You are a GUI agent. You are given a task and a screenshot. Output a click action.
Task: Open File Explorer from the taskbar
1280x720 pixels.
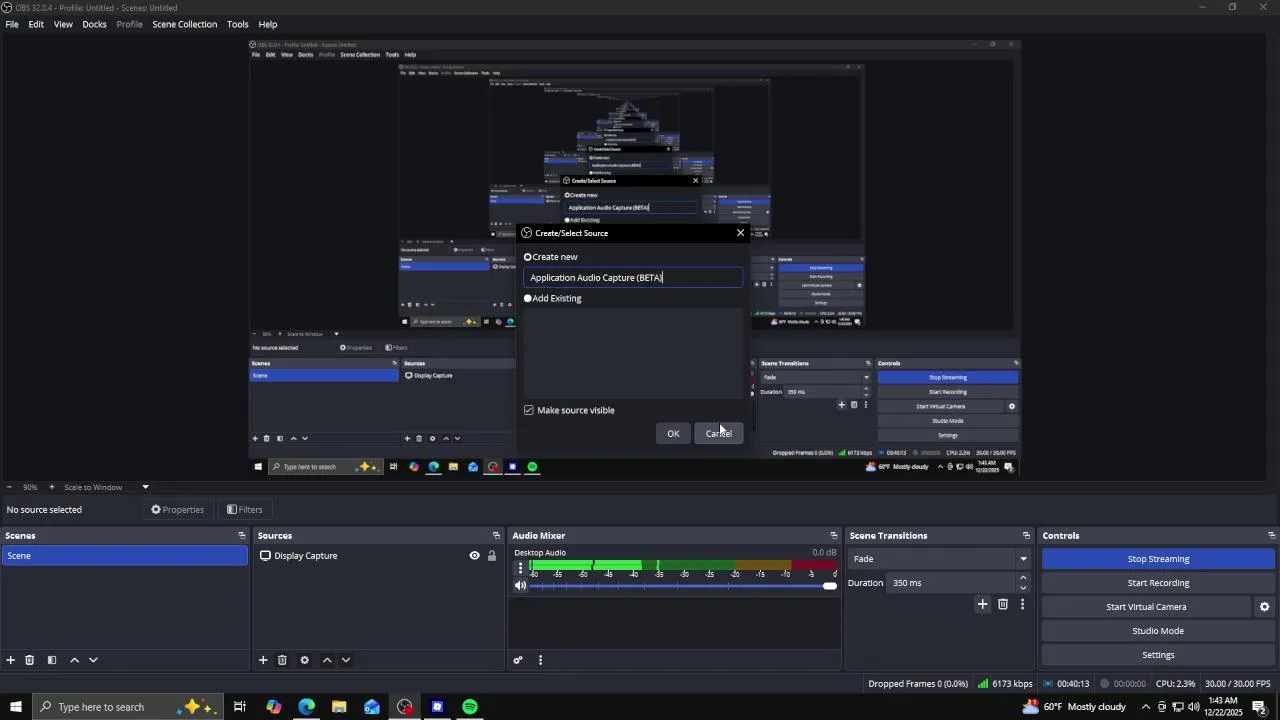(x=339, y=707)
